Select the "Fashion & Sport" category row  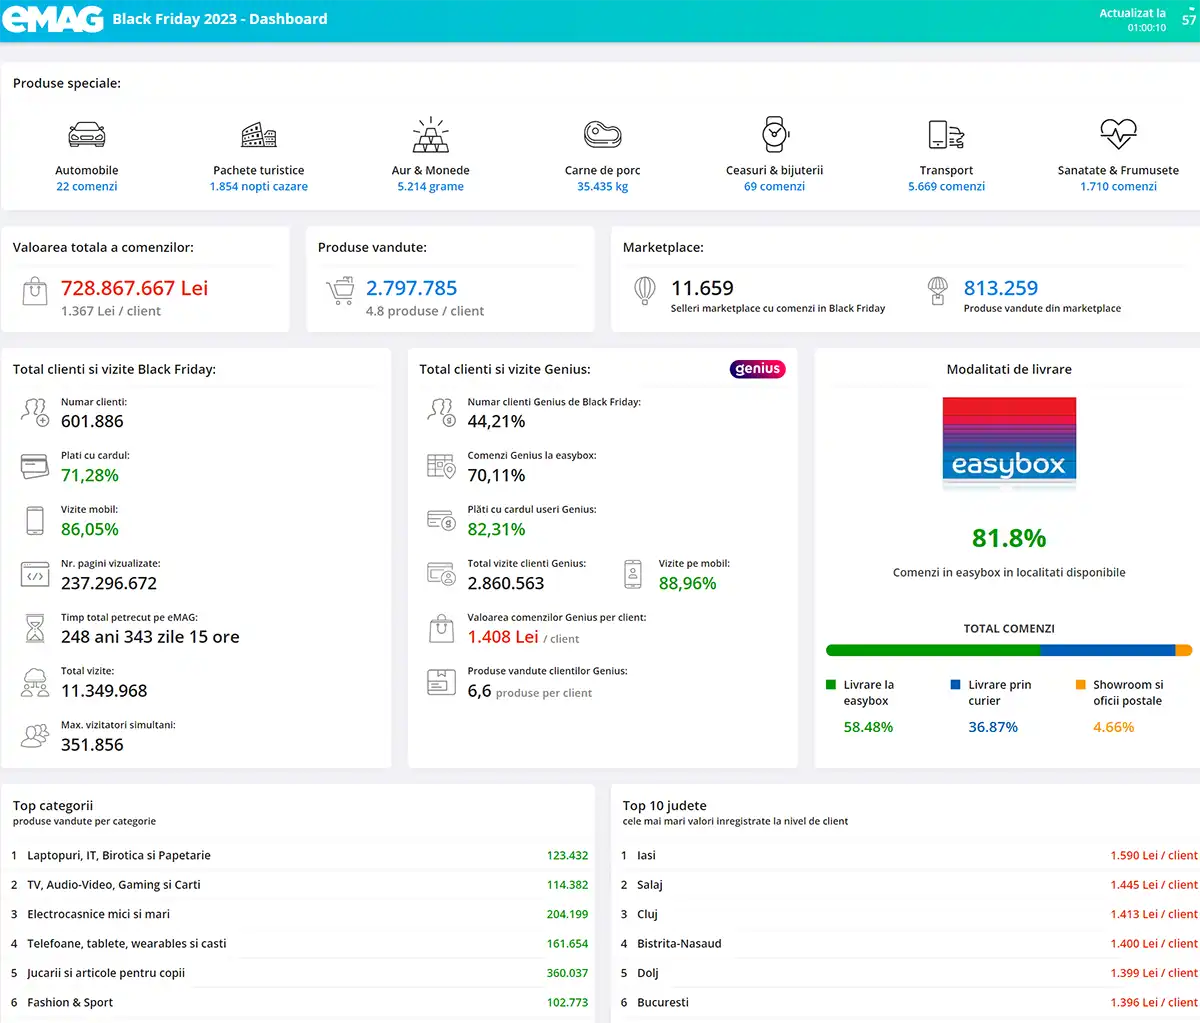point(299,1002)
